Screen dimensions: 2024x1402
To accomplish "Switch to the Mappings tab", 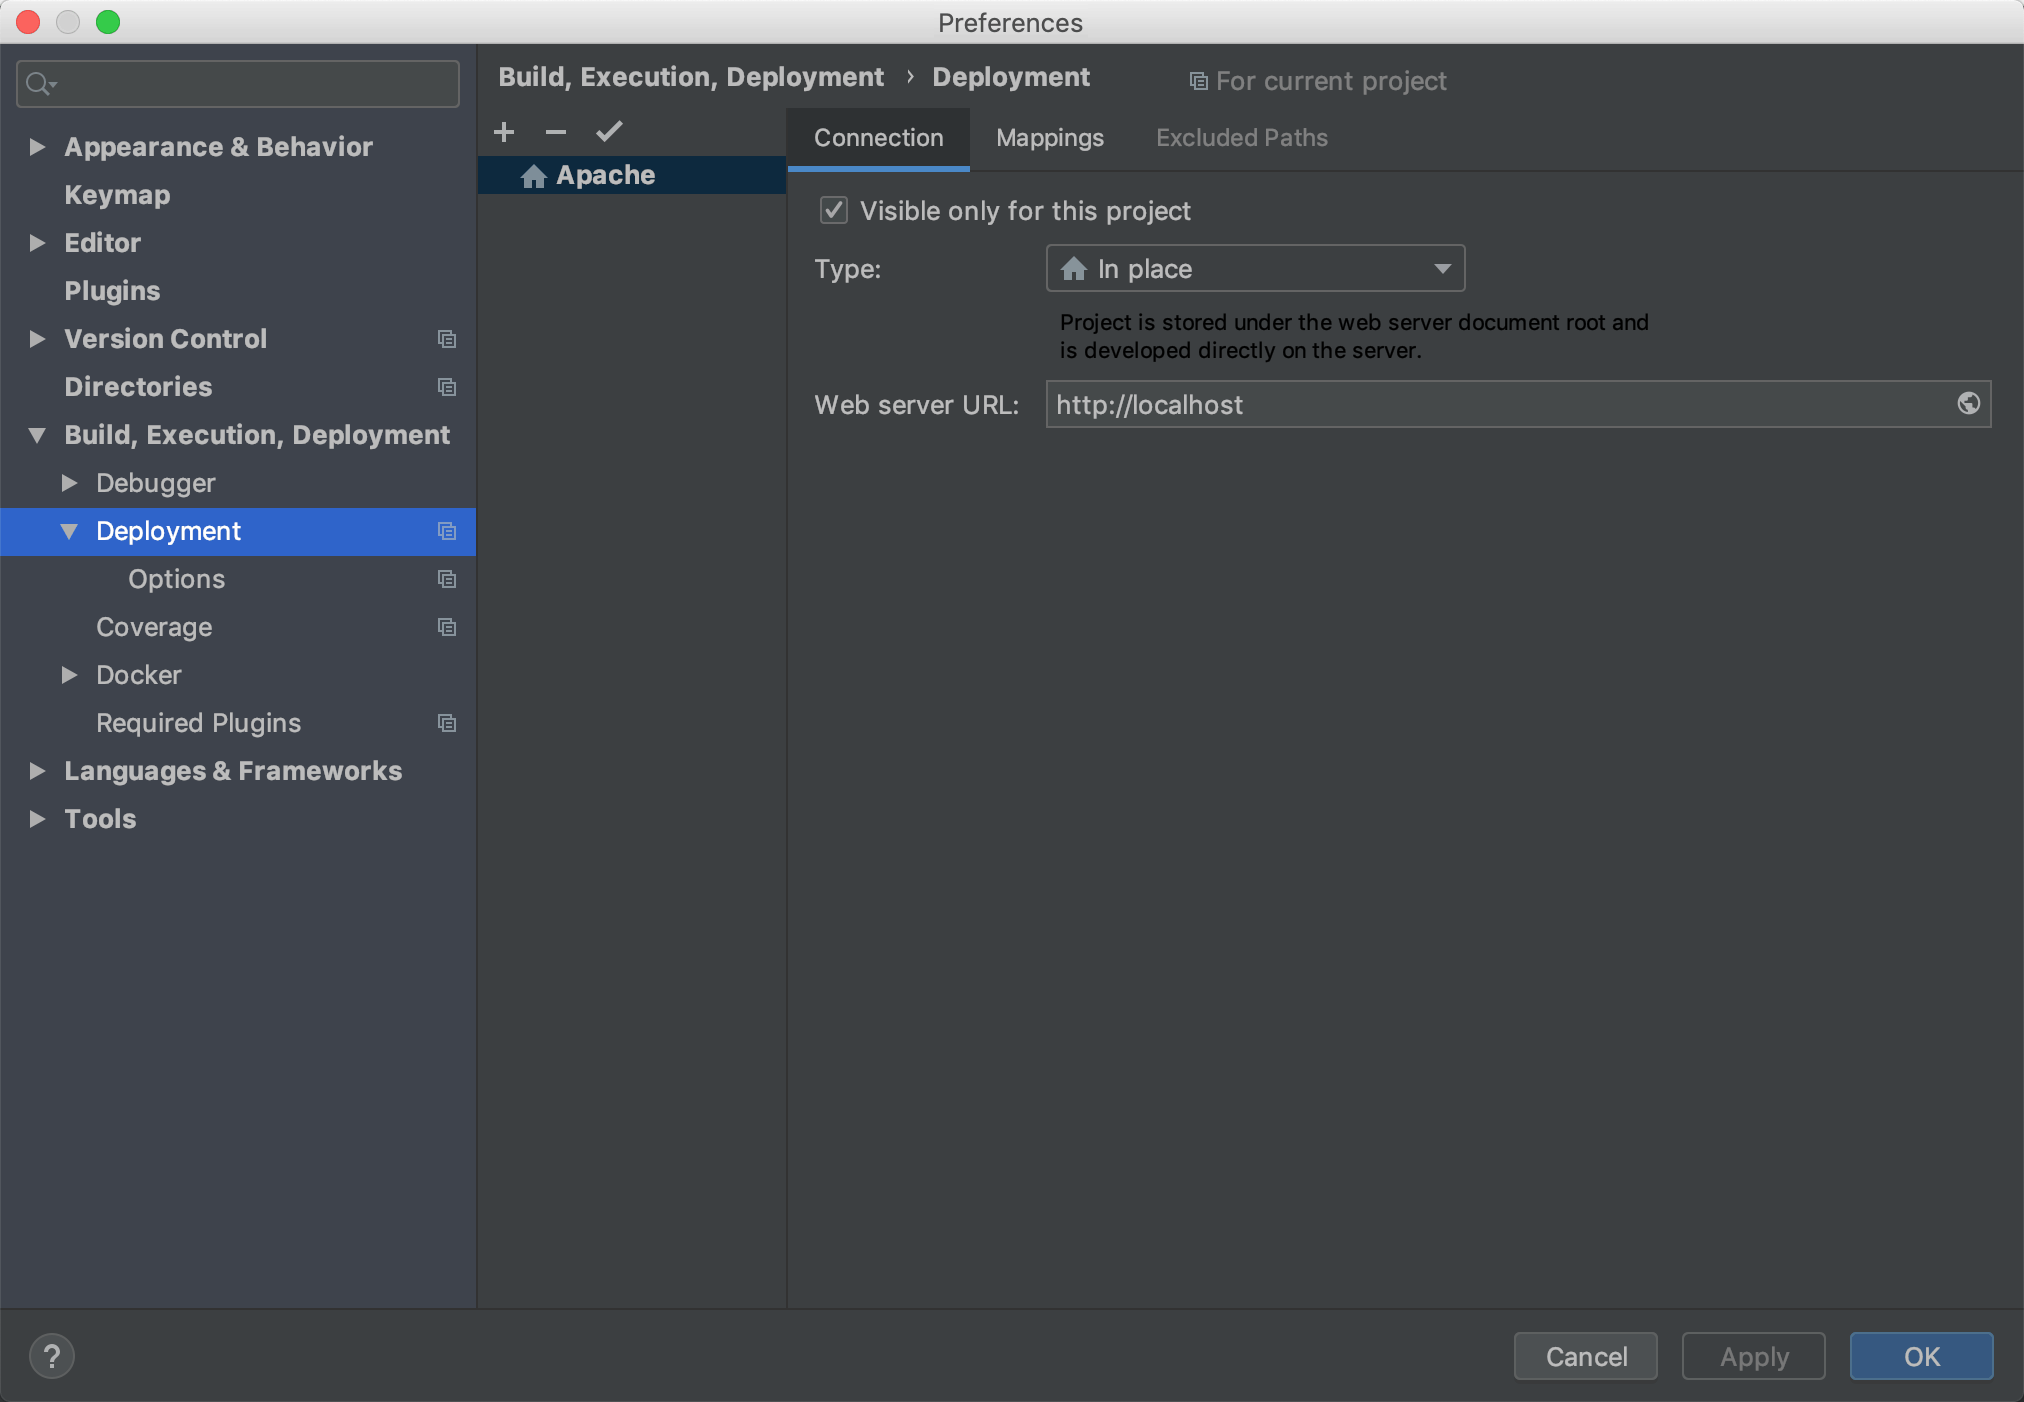I will pos(1048,138).
